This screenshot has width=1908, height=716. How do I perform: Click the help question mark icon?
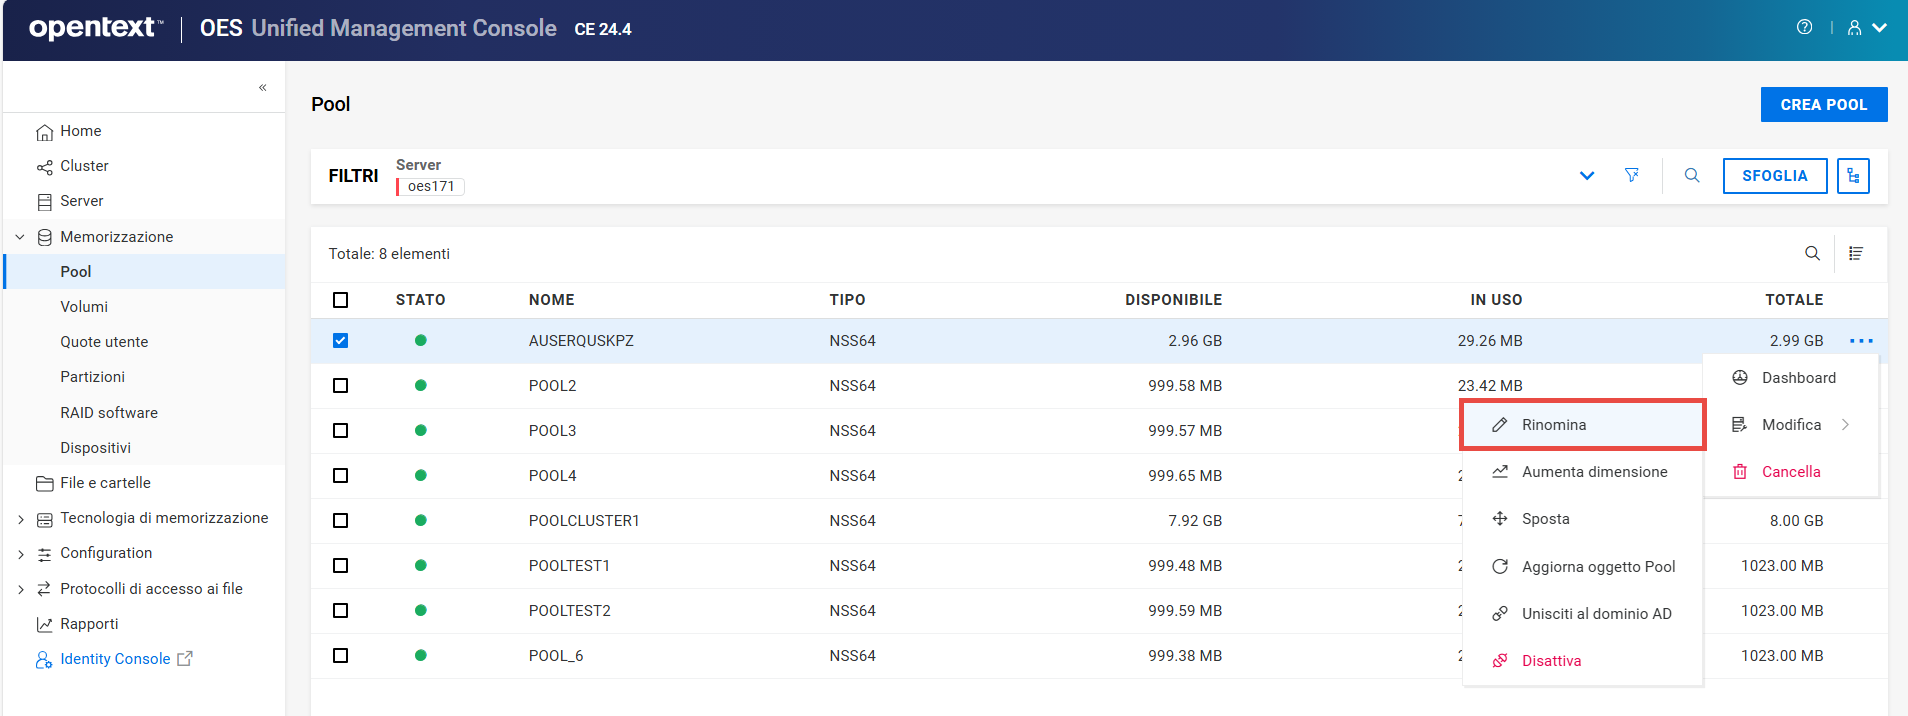pyautogui.click(x=1804, y=28)
